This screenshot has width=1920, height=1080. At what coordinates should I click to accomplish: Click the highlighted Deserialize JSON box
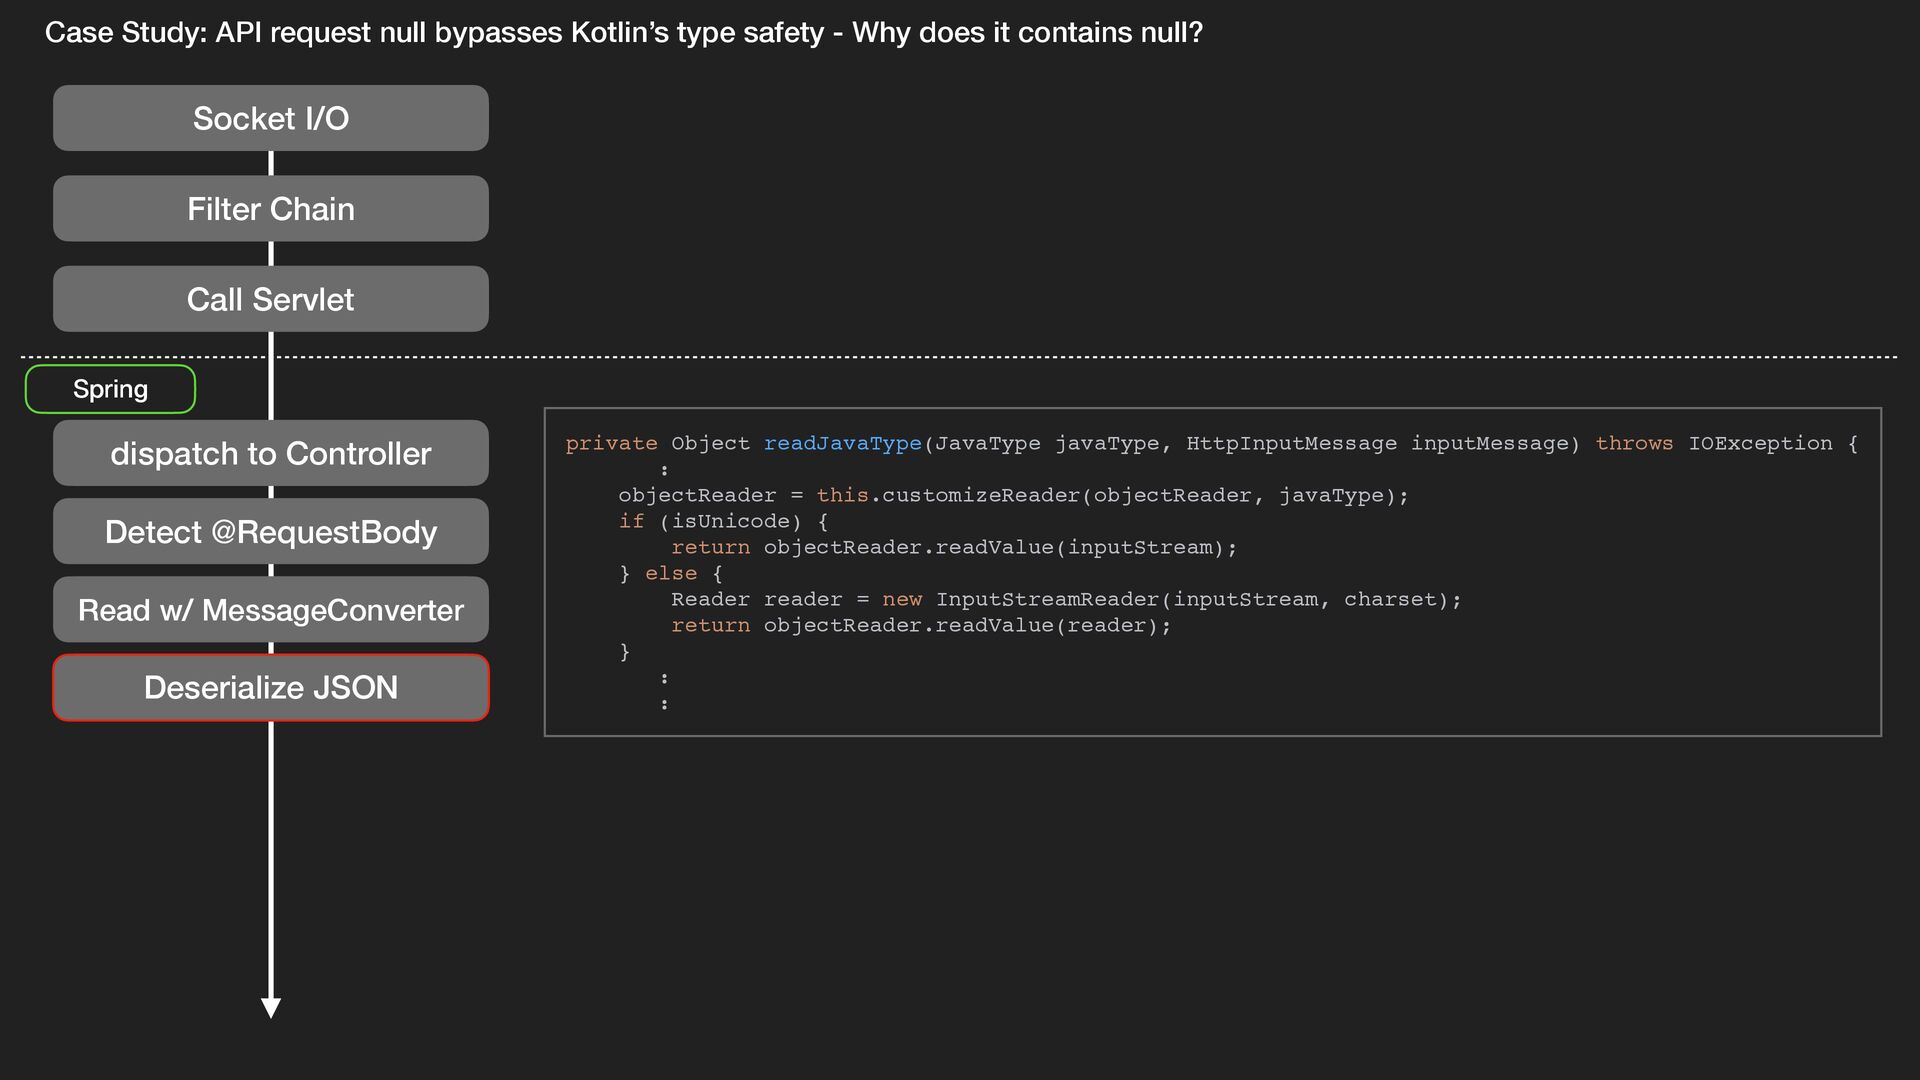click(270, 687)
